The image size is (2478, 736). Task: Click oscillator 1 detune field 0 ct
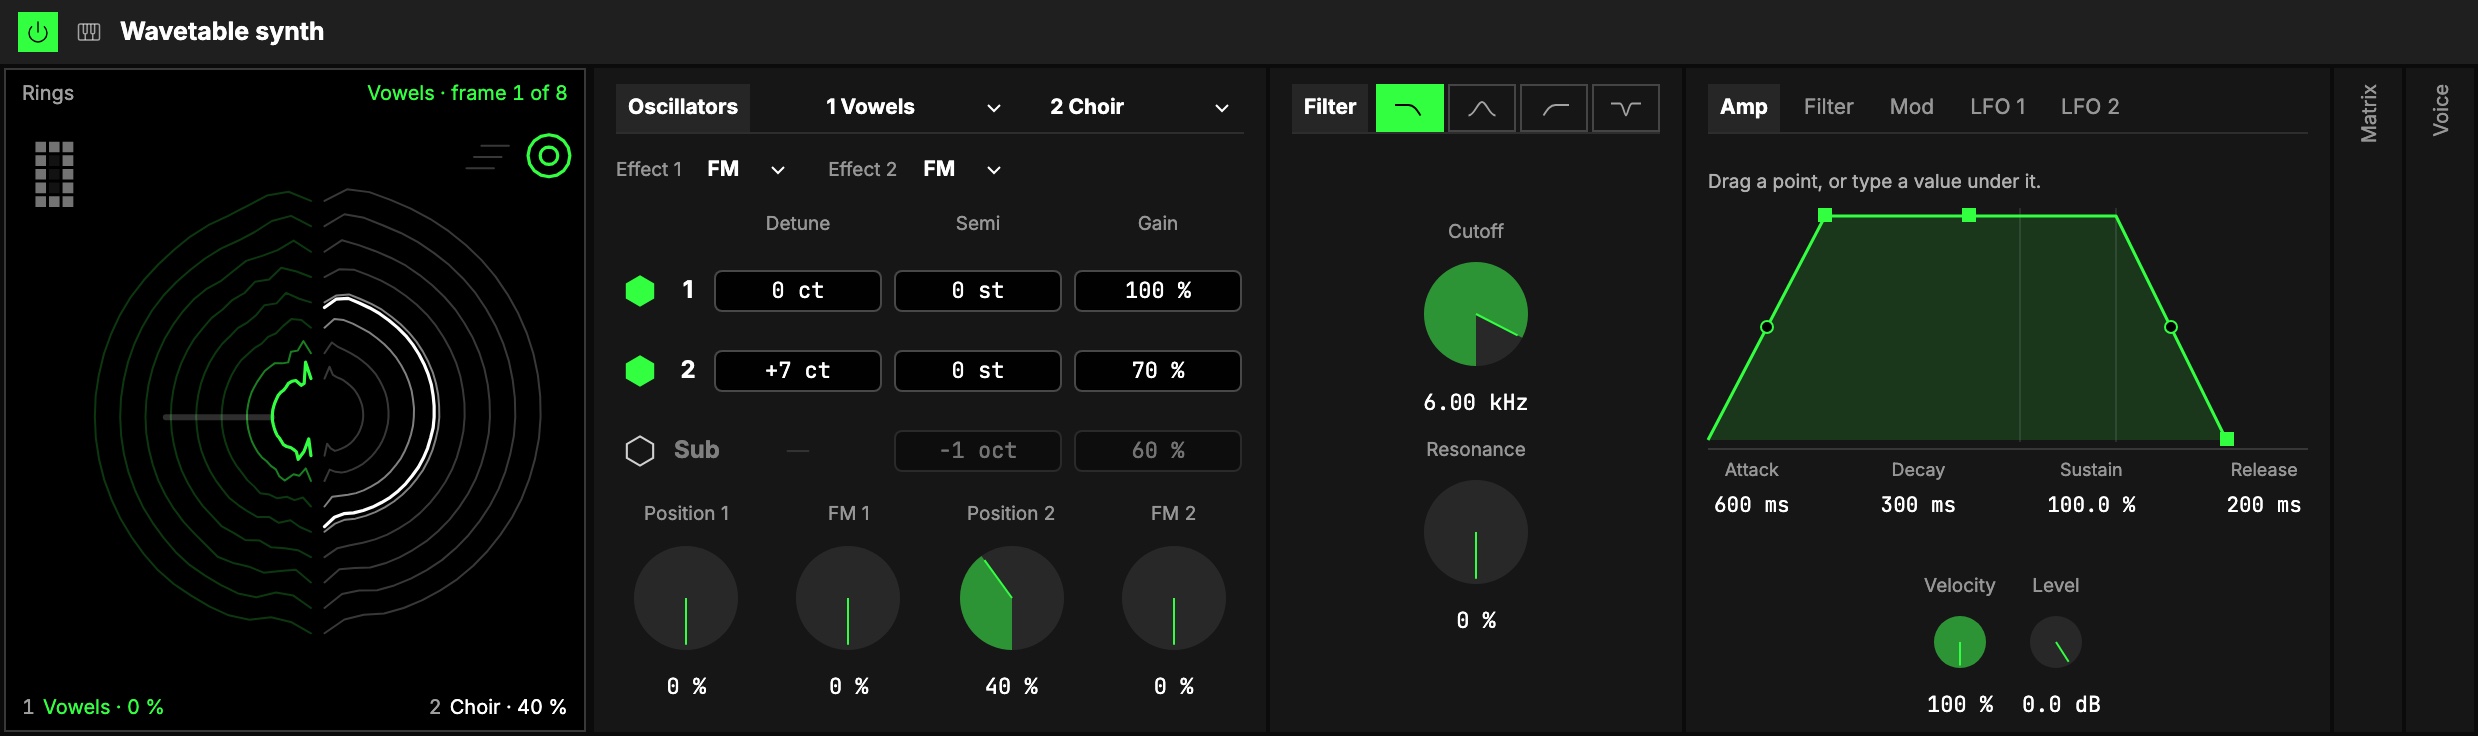click(798, 291)
